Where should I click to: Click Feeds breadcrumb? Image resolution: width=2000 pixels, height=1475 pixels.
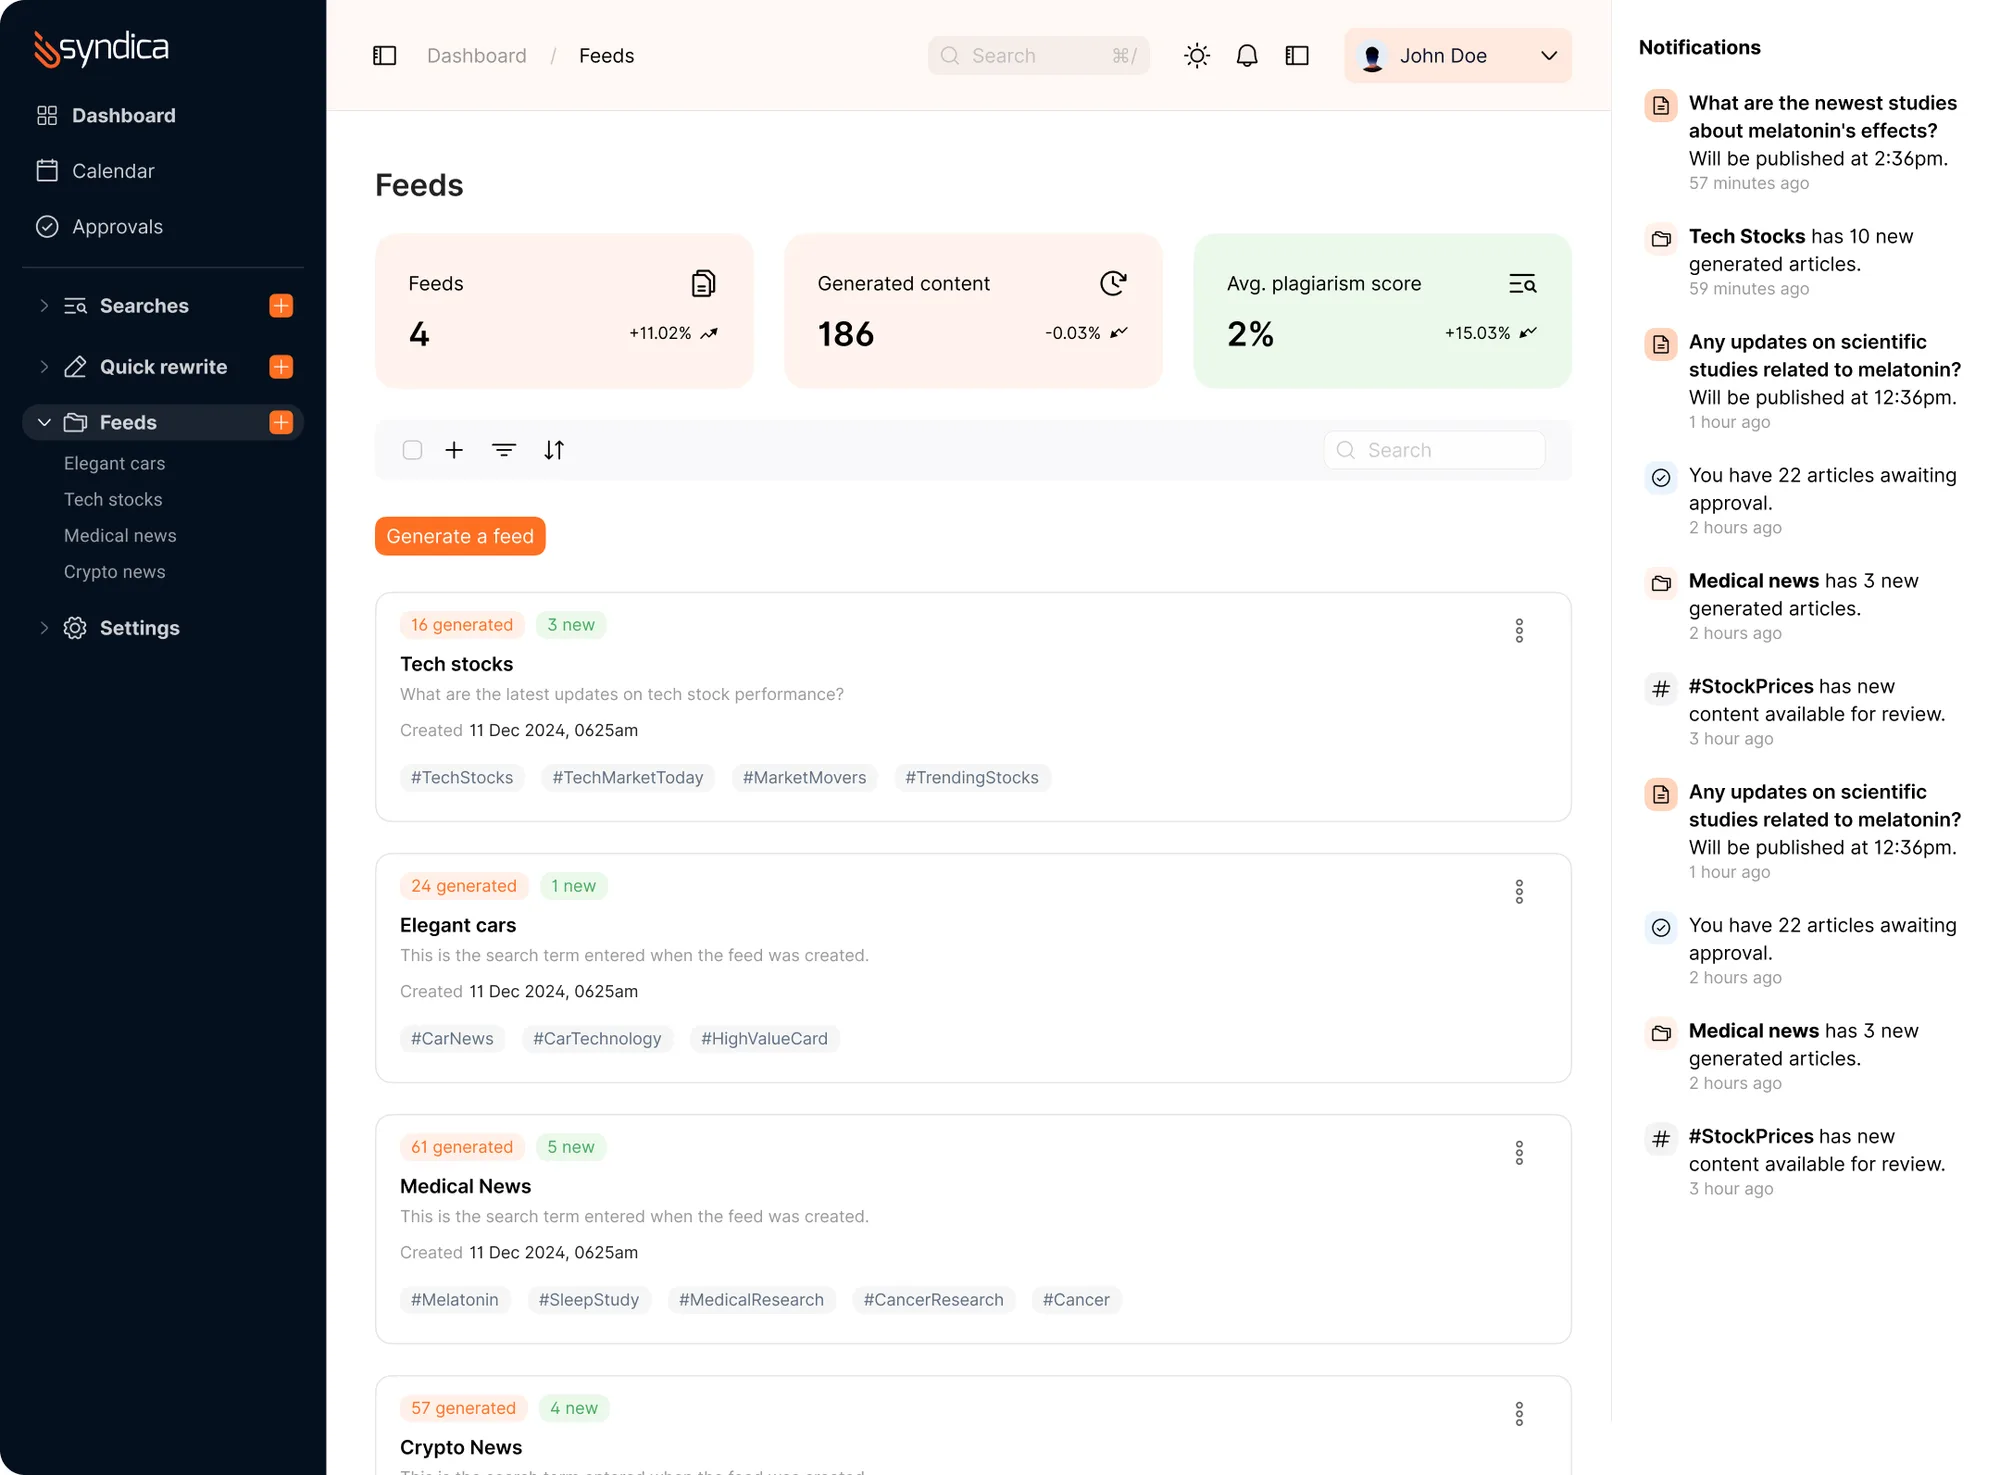click(x=607, y=56)
